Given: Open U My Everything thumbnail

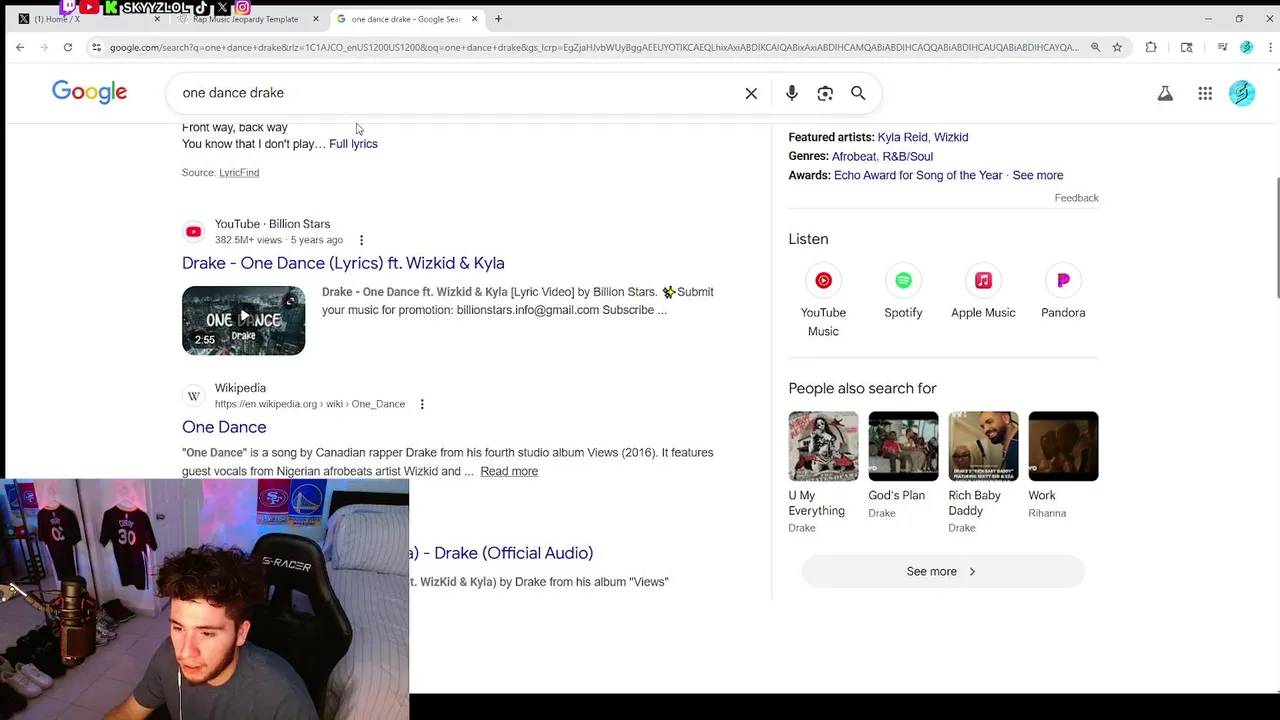Looking at the screenshot, I should (x=823, y=446).
